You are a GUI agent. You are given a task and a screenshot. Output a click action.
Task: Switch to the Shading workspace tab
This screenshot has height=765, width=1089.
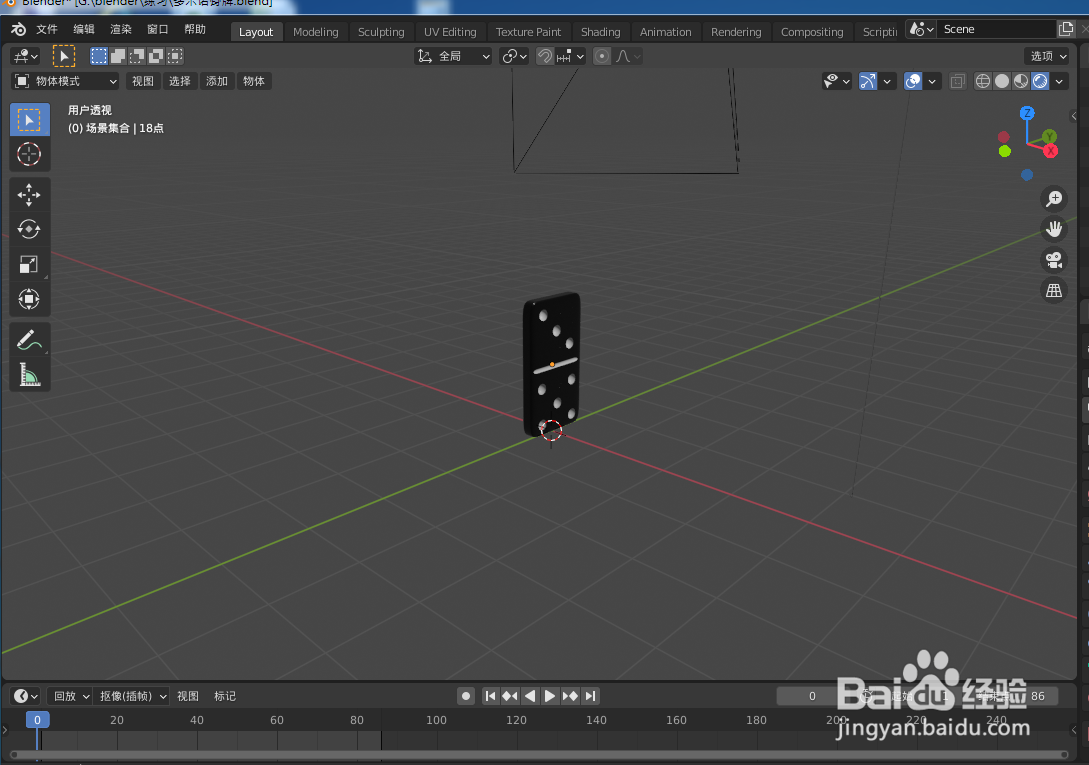(600, 31)
